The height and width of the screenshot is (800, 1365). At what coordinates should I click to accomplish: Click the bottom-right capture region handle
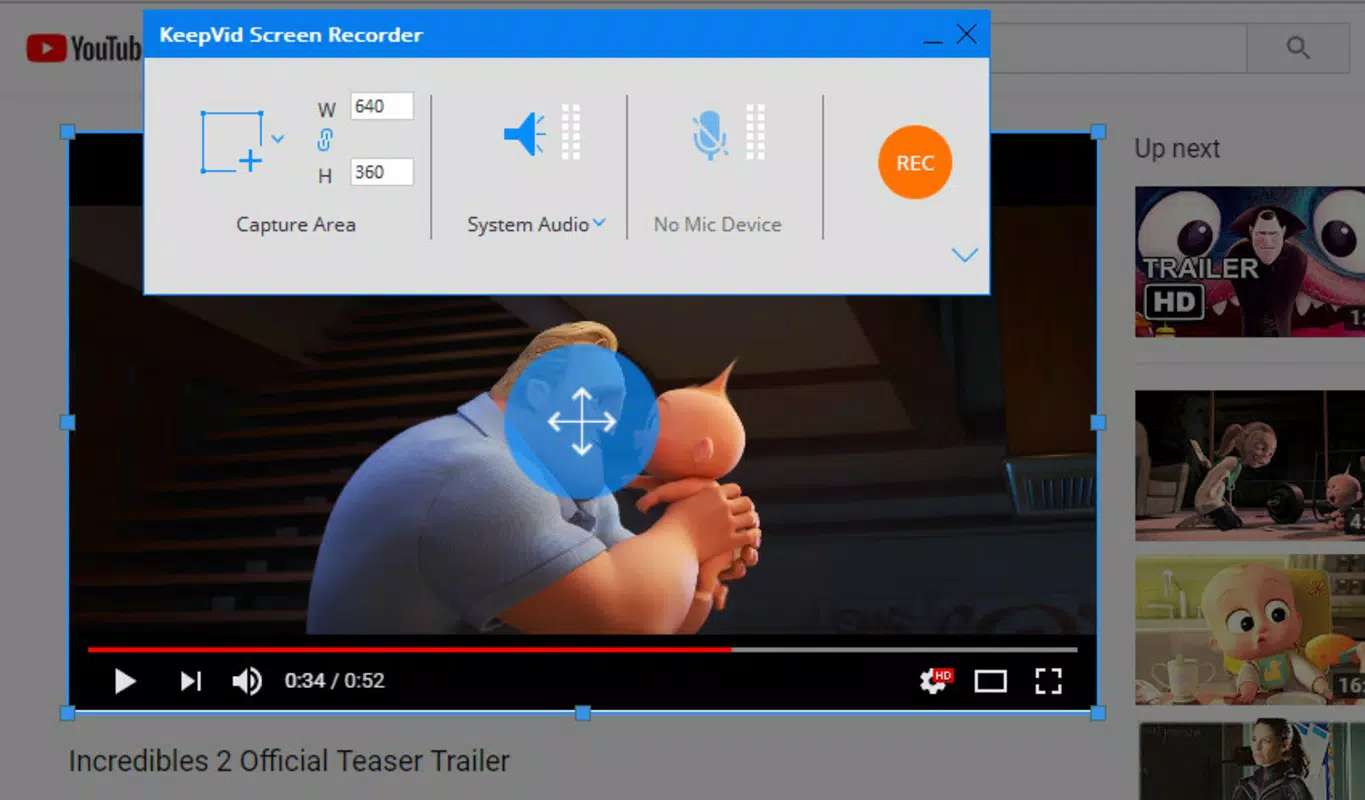(1097, 713)
